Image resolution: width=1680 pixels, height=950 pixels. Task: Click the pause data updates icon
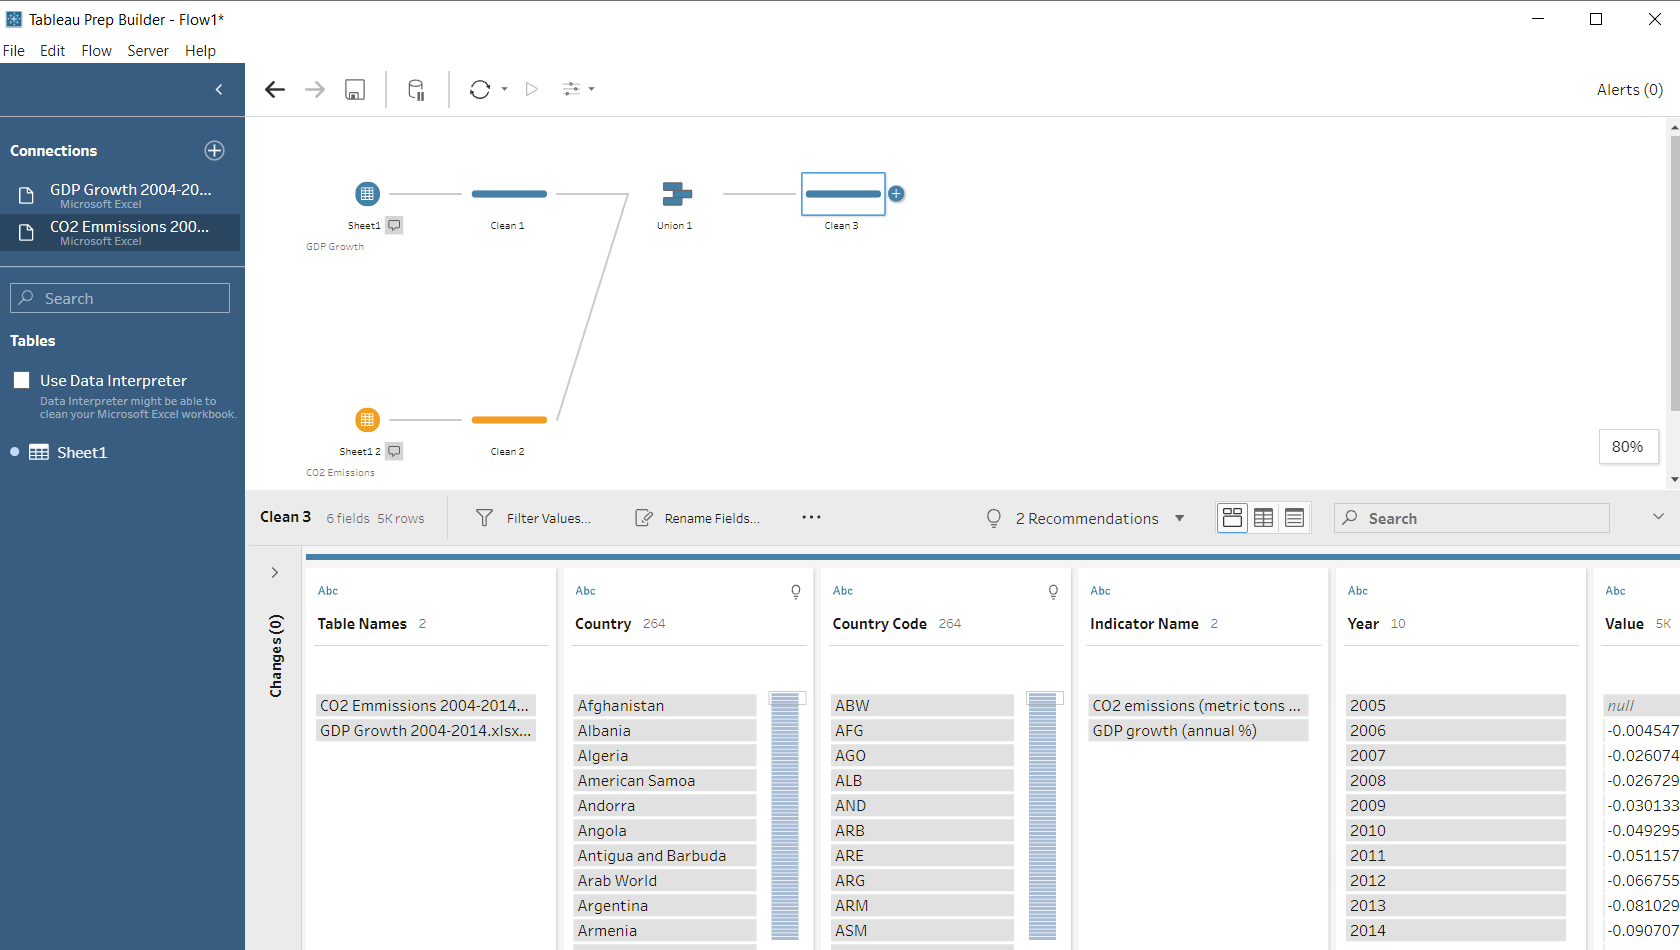(x=416, y=90)
